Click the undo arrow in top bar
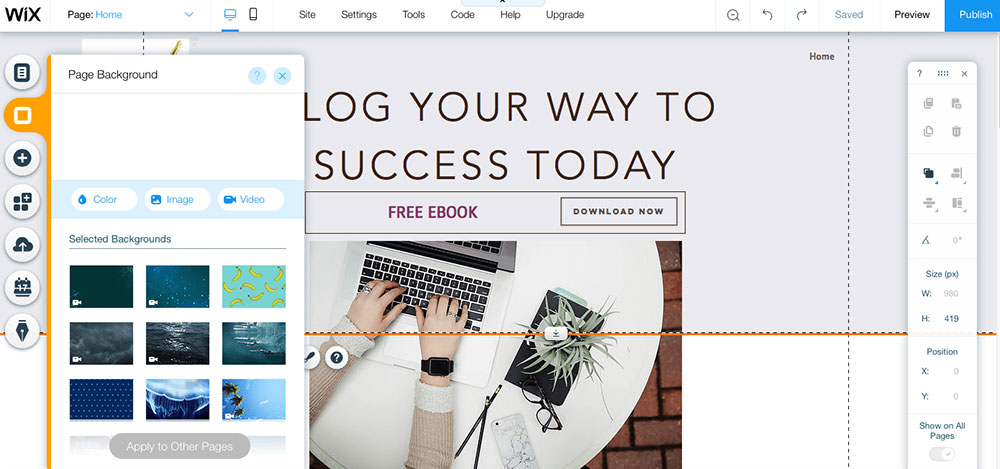Screen dimensions: 1000x469 click(x=767, y=15)
